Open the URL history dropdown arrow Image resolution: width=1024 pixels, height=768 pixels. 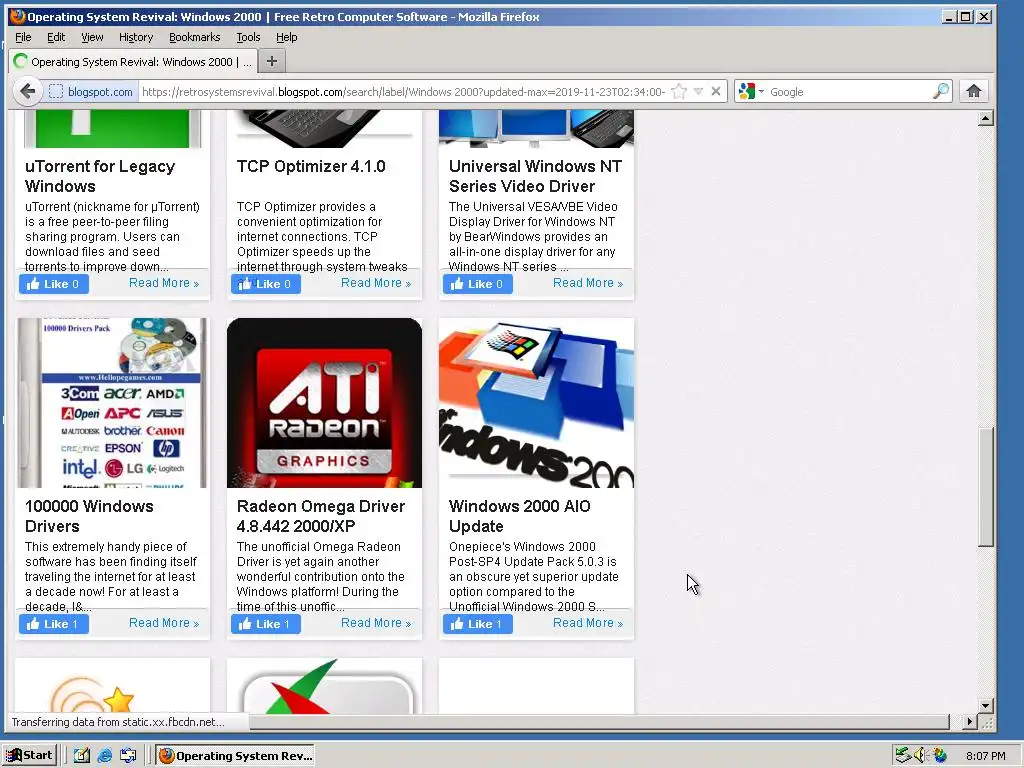coord(698,91)
